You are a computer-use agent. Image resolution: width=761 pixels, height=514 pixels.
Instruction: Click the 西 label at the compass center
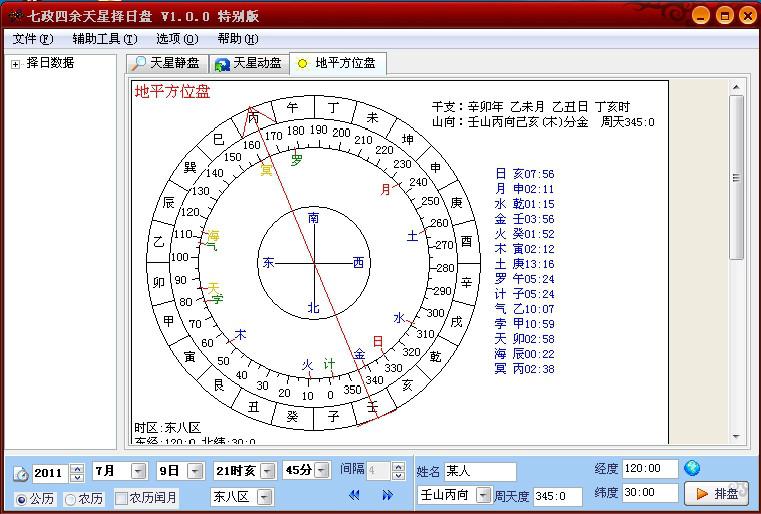(358, 263)
